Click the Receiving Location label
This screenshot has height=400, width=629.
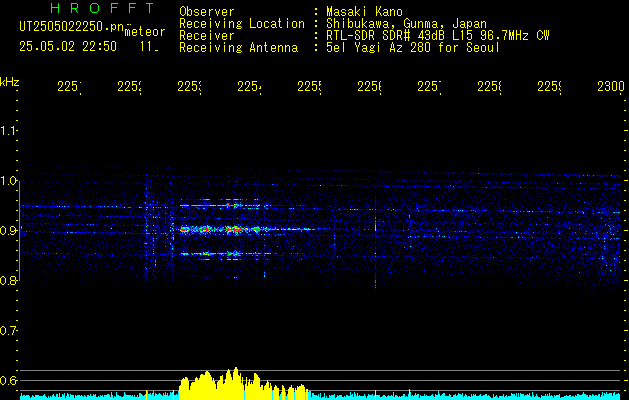[x=242, y=24]
